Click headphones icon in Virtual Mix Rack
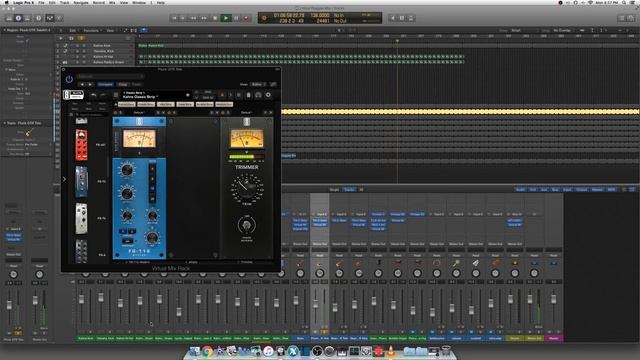Screen dimensions: 640x360 (x=258, y=95)
